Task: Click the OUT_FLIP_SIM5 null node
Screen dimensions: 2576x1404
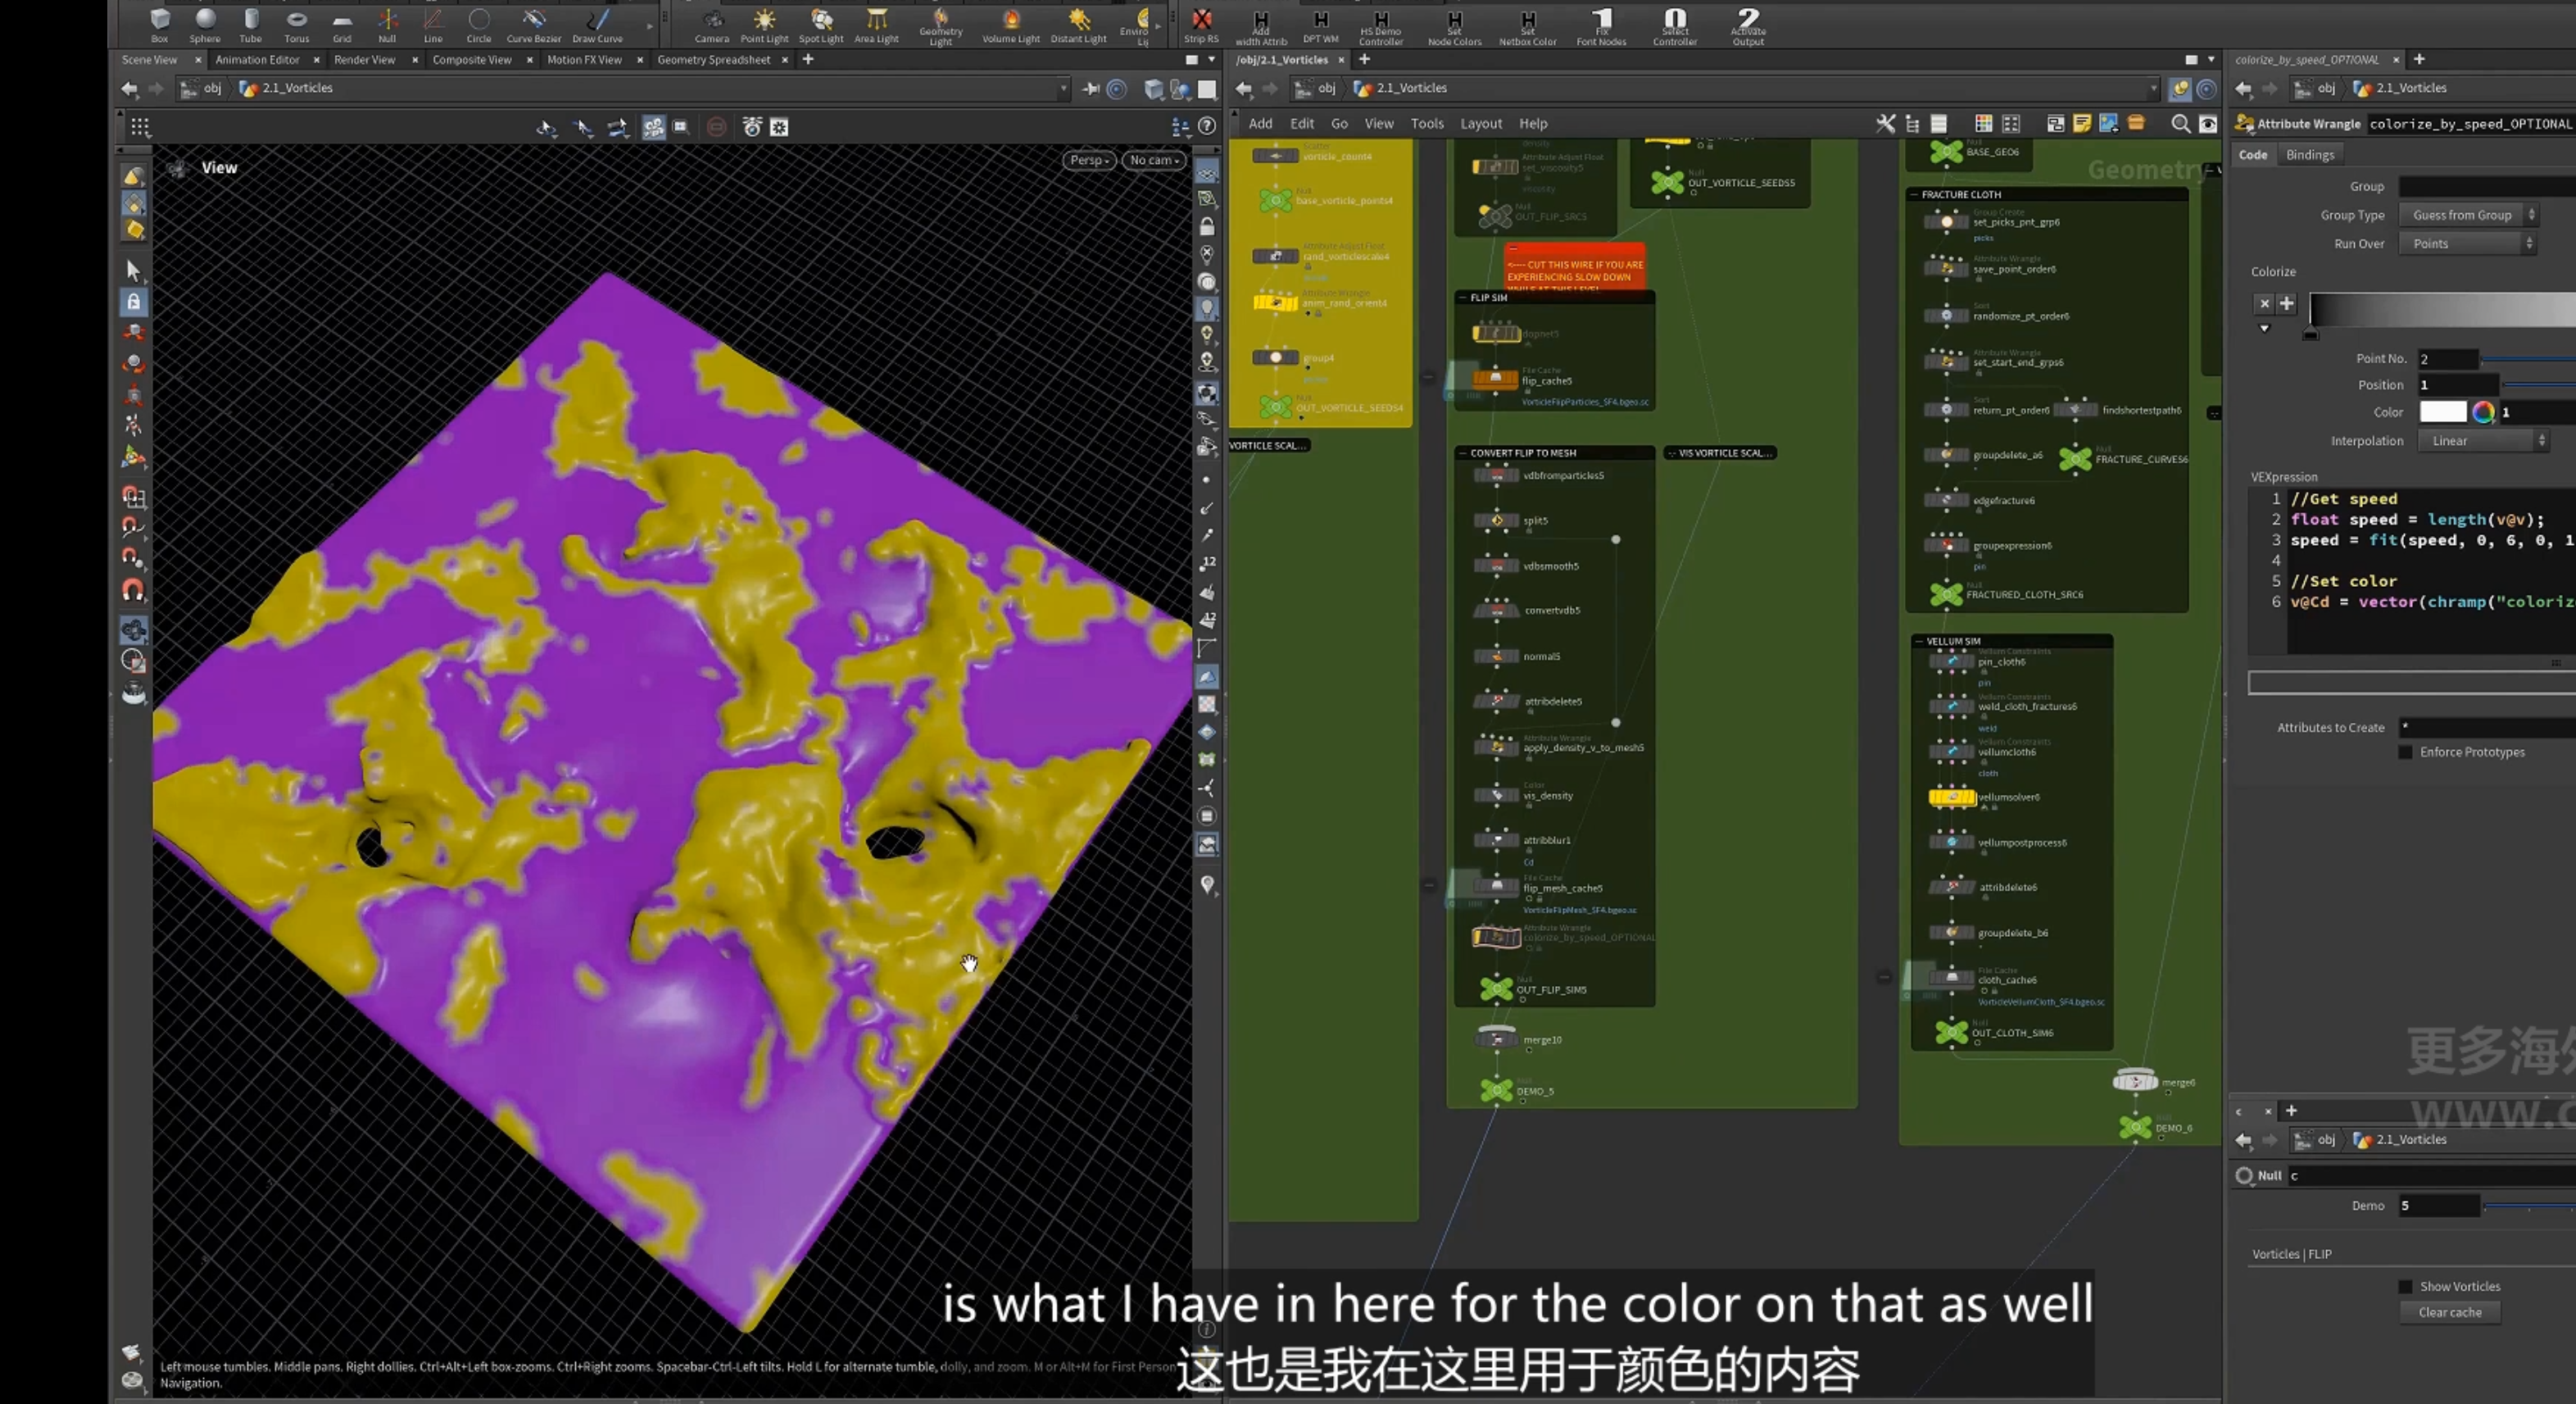Action: pyautogui.click(x=1496, y=989)
